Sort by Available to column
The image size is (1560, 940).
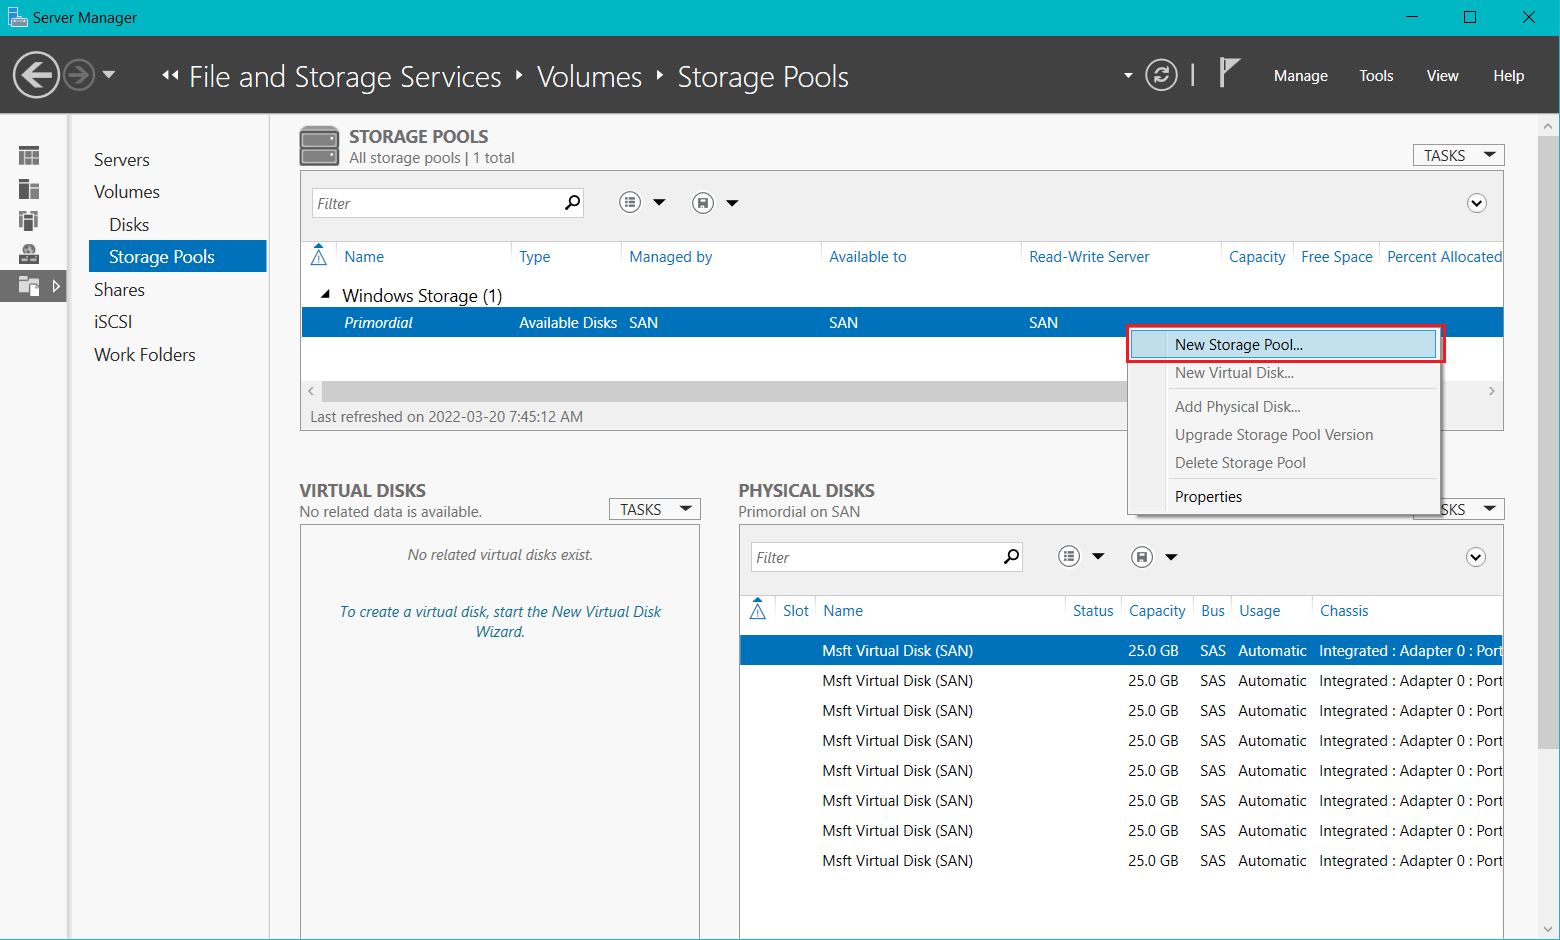pos(868,257)
